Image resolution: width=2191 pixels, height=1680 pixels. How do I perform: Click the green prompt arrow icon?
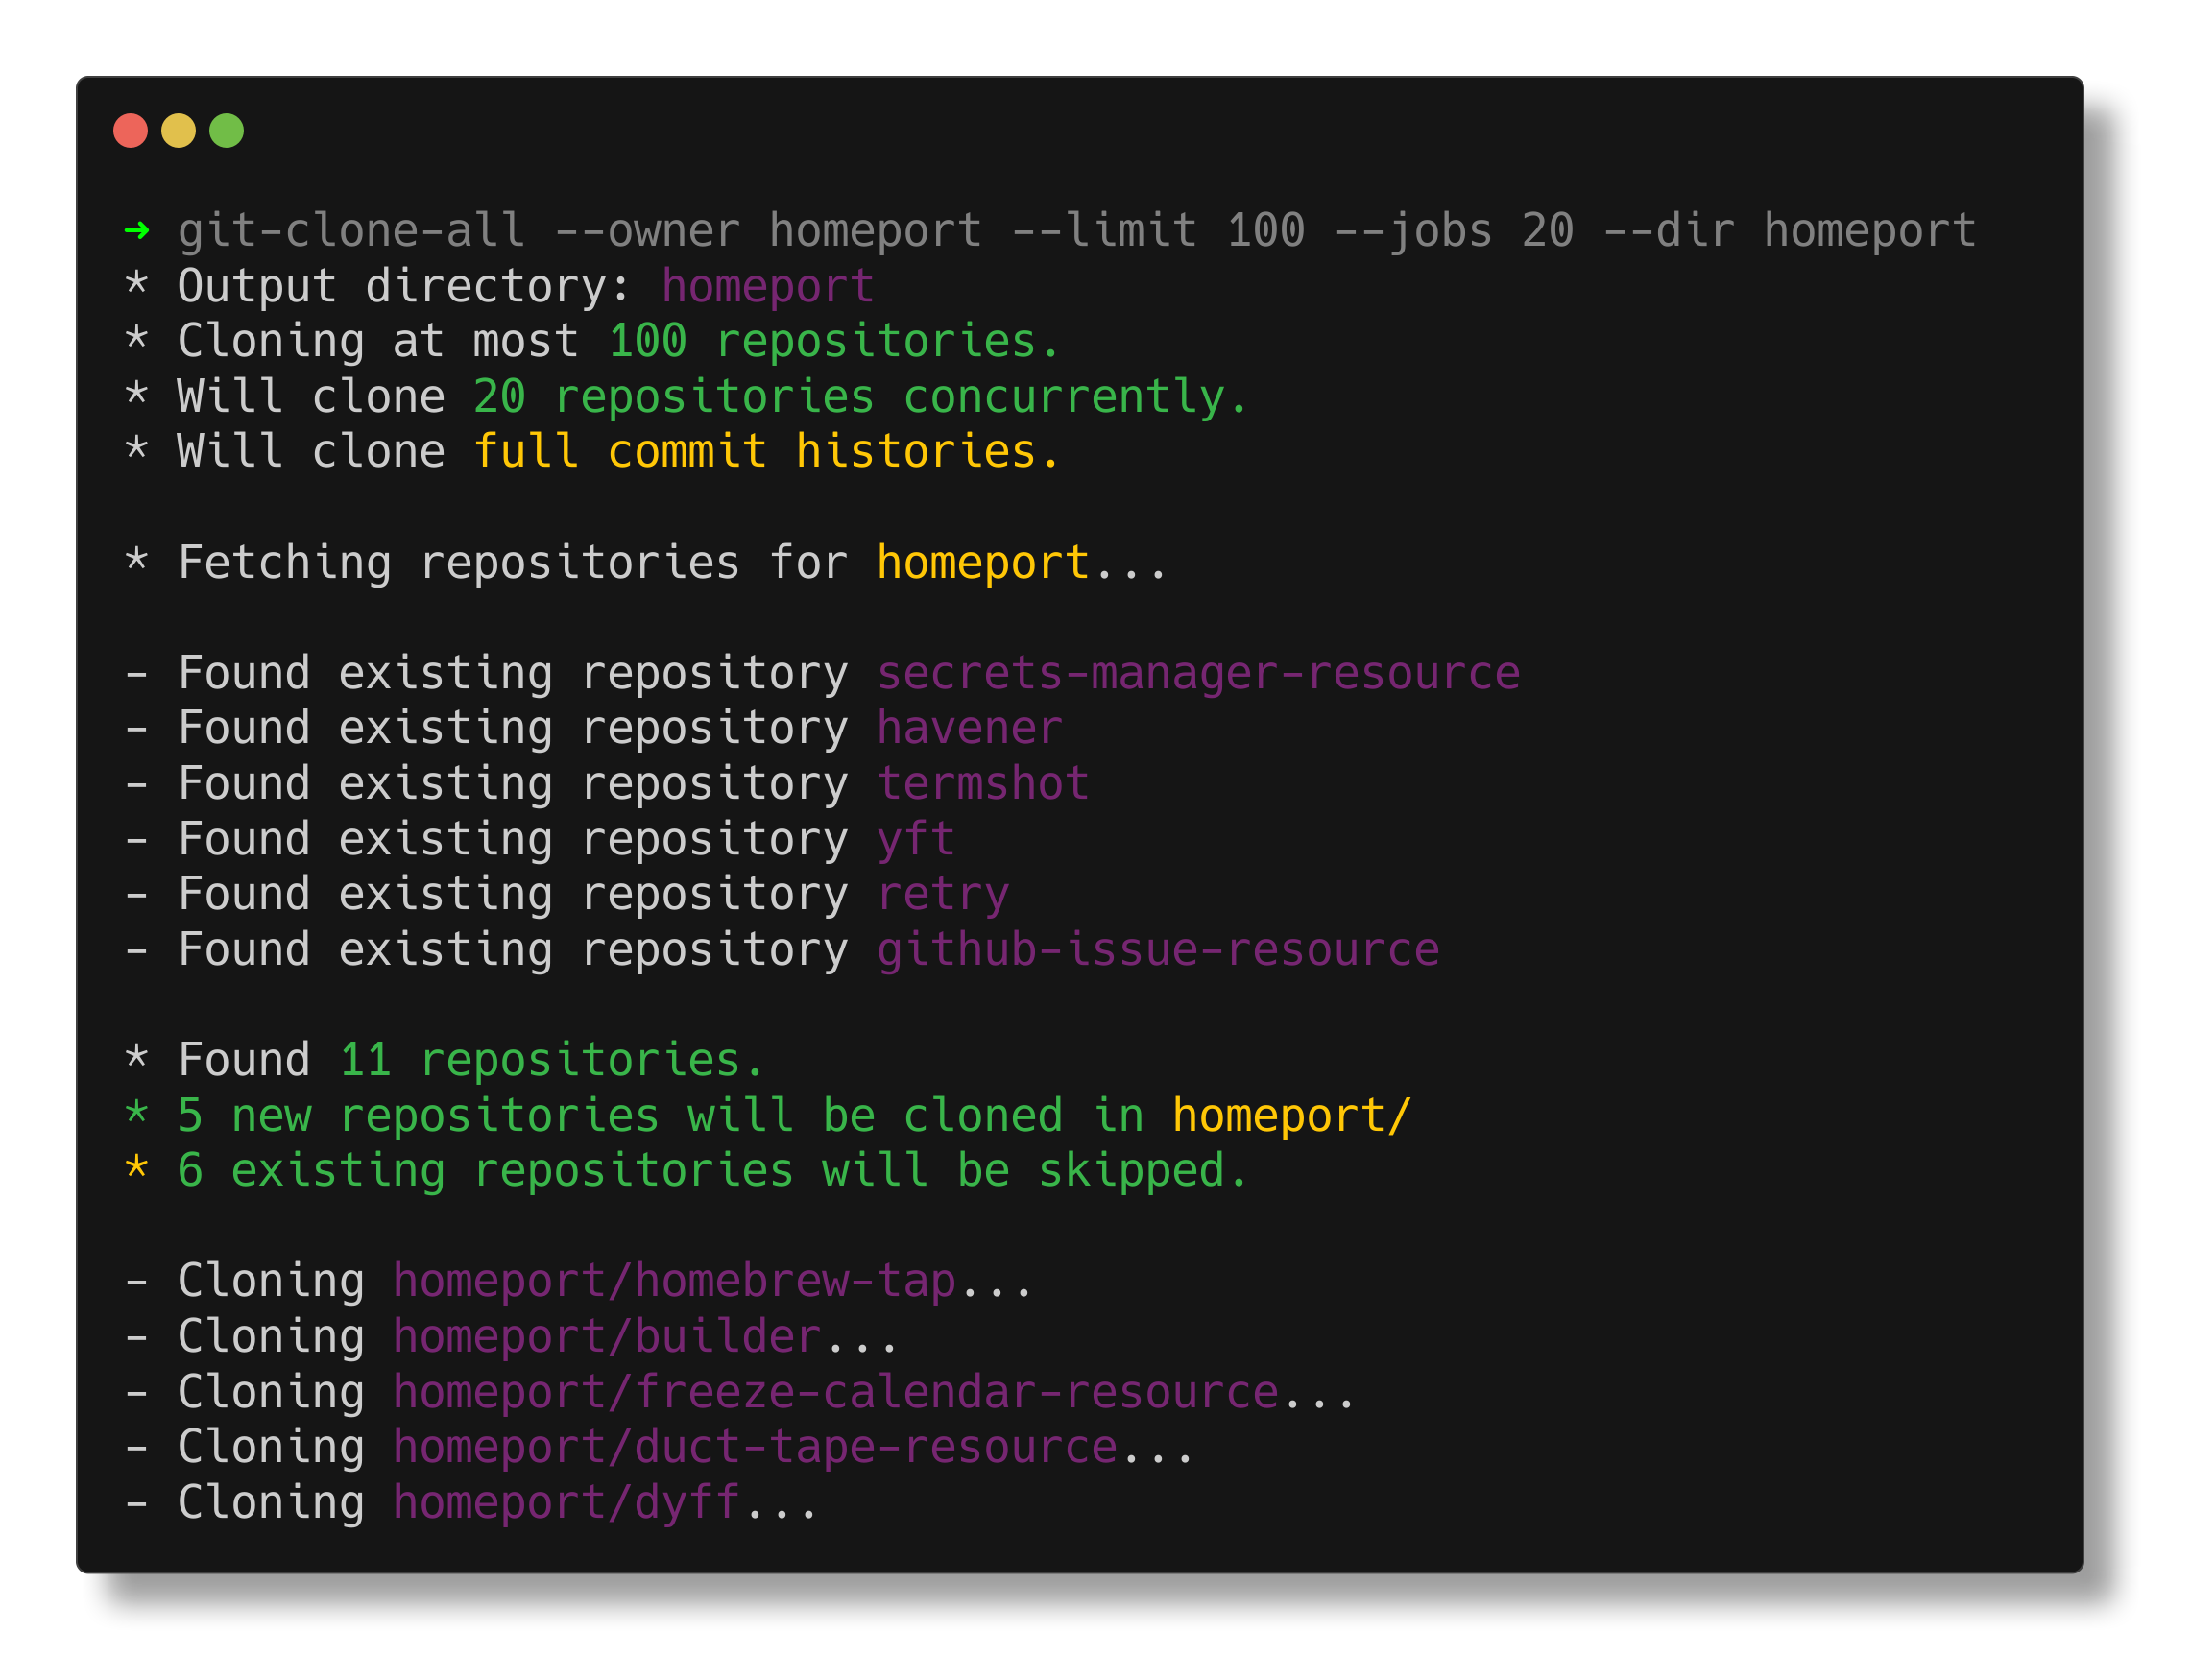pyautogui.click(x=137, y=231)
